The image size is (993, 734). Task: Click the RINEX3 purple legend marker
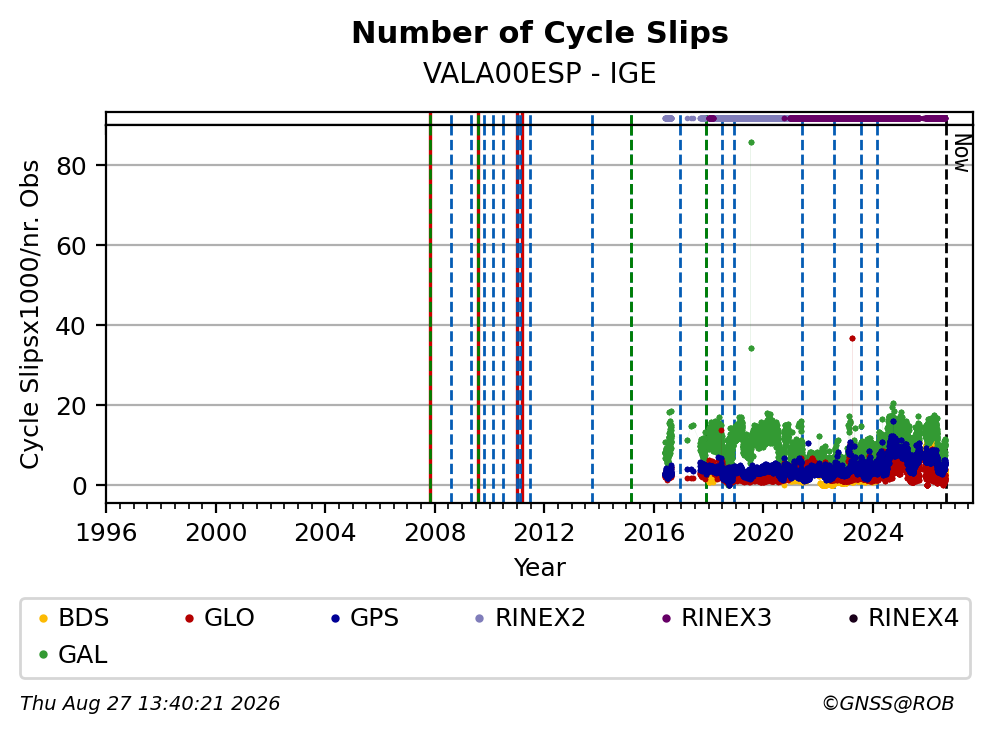pos(666,618)
